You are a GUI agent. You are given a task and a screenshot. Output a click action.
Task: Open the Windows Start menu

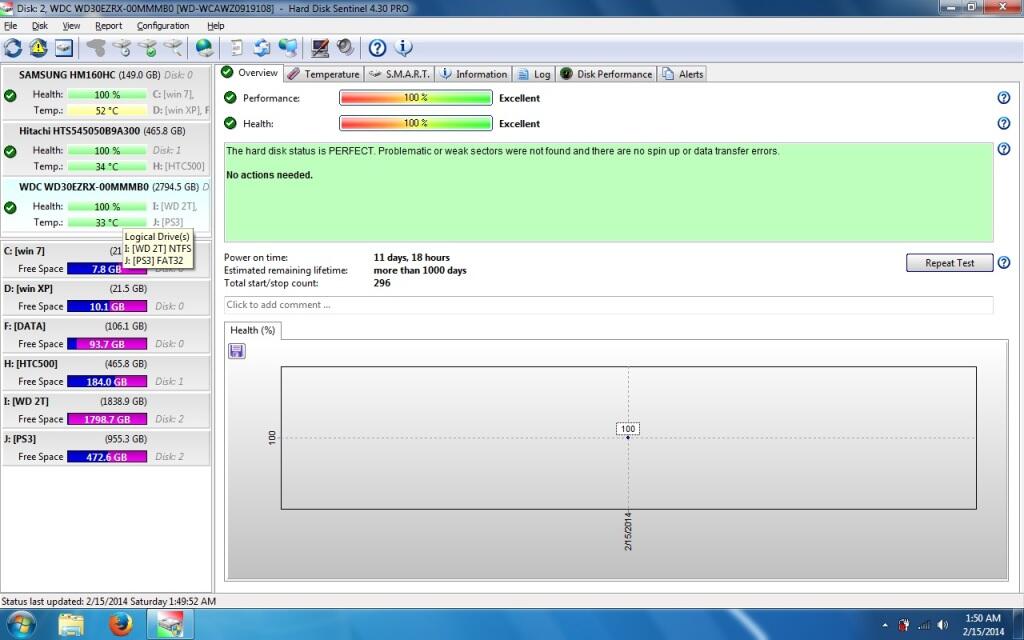click(x=20, y=624)
